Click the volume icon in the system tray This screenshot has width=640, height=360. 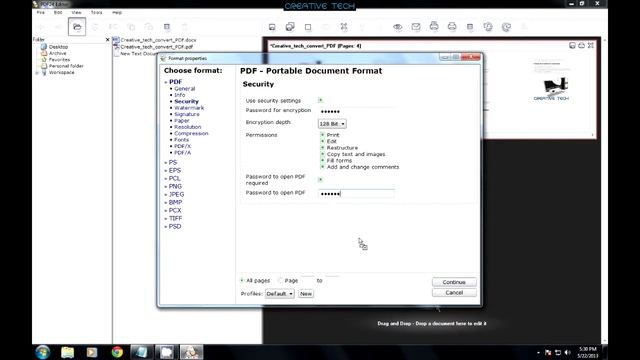tap(567, 352)
